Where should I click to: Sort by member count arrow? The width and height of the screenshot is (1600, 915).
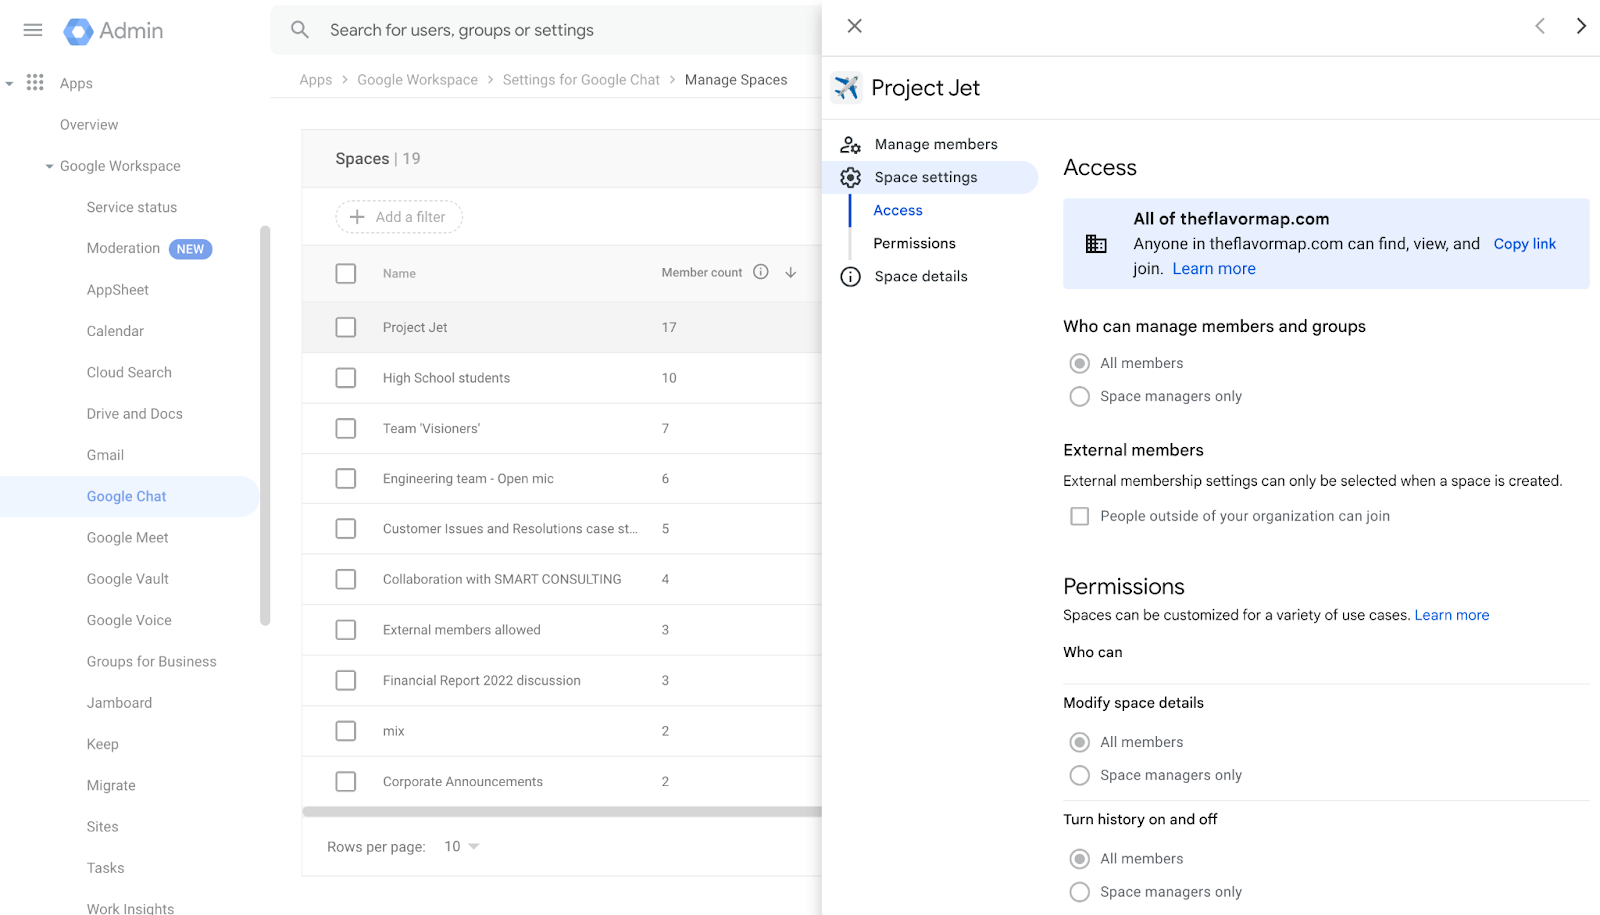pyautogui.click(x=791, y=272)
